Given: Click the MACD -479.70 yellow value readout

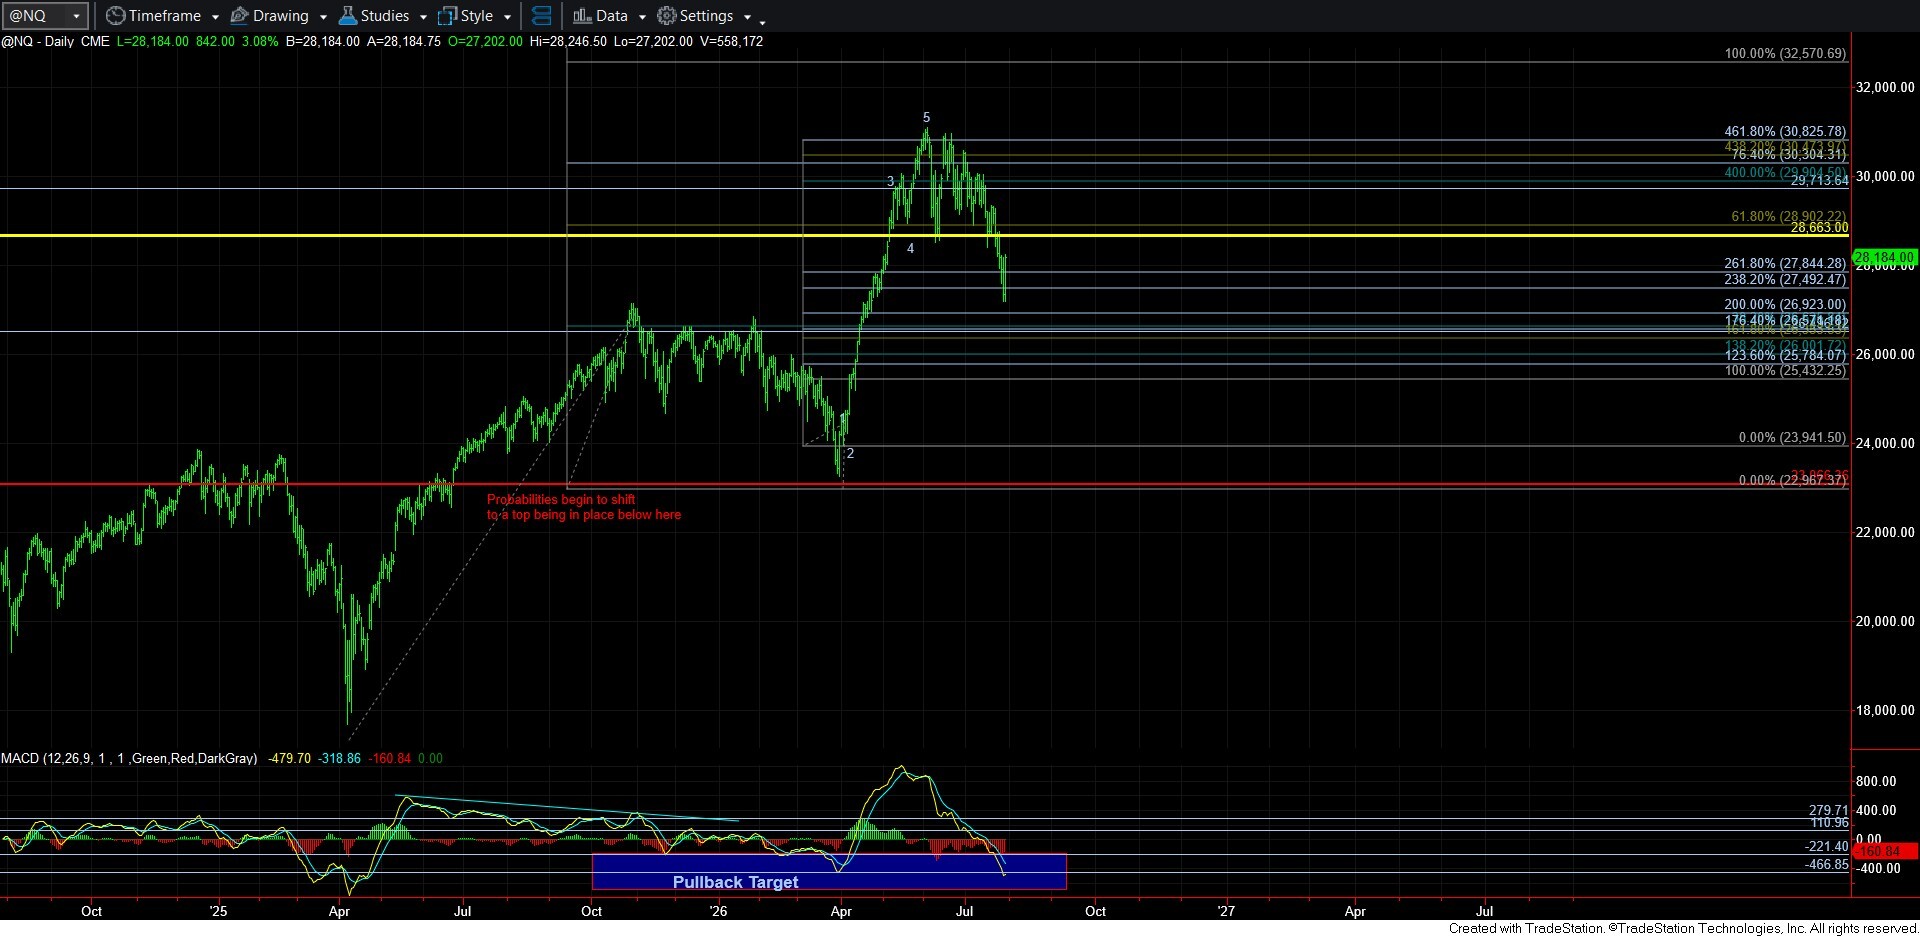Looking at the screenshot, I should (290, 759).
